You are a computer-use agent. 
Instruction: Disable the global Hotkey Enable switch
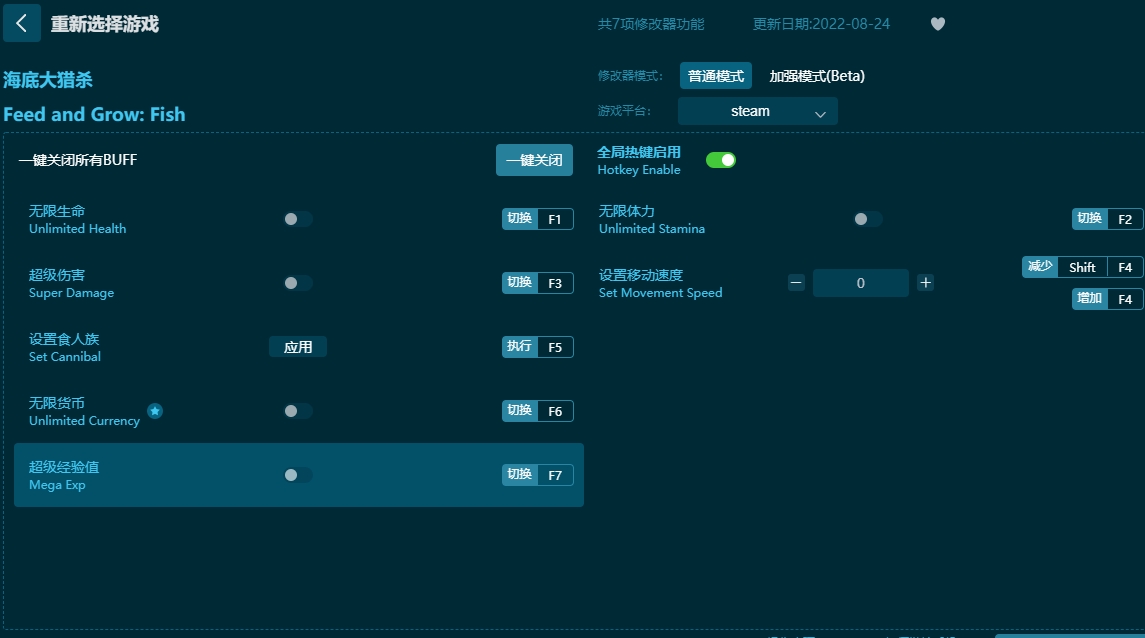(721, 160)
